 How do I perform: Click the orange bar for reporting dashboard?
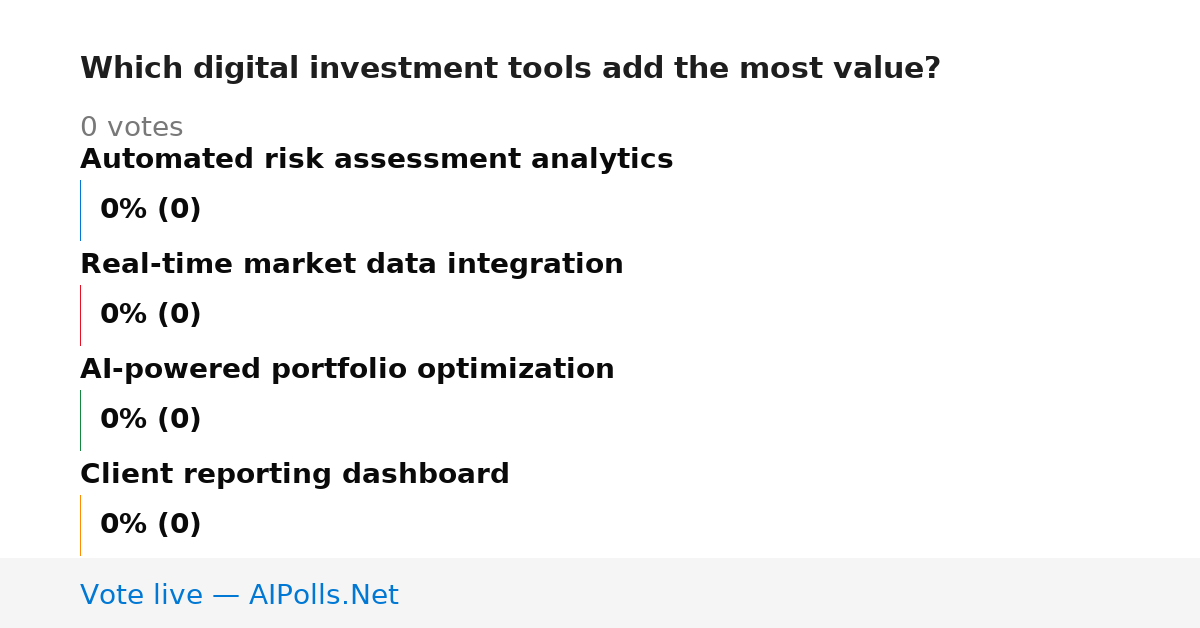tap(80, 525)
